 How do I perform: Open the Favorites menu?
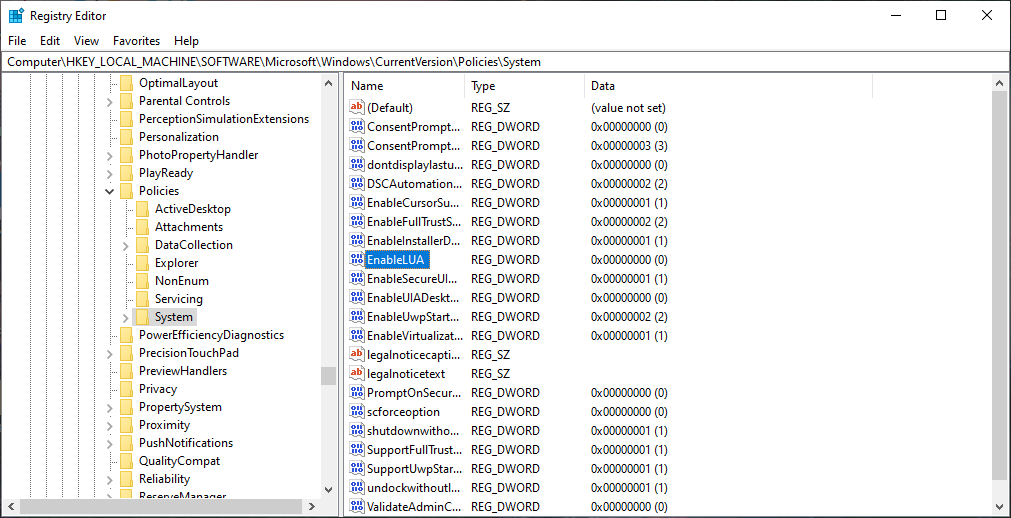pos(137,41)
